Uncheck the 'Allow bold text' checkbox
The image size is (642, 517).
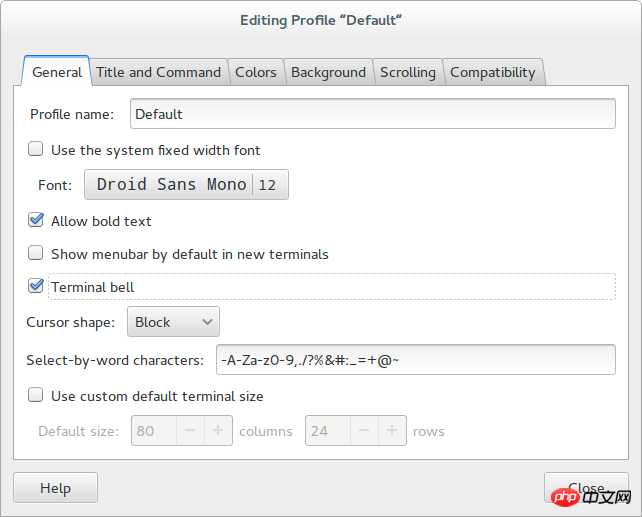click(x=36, y=220)
